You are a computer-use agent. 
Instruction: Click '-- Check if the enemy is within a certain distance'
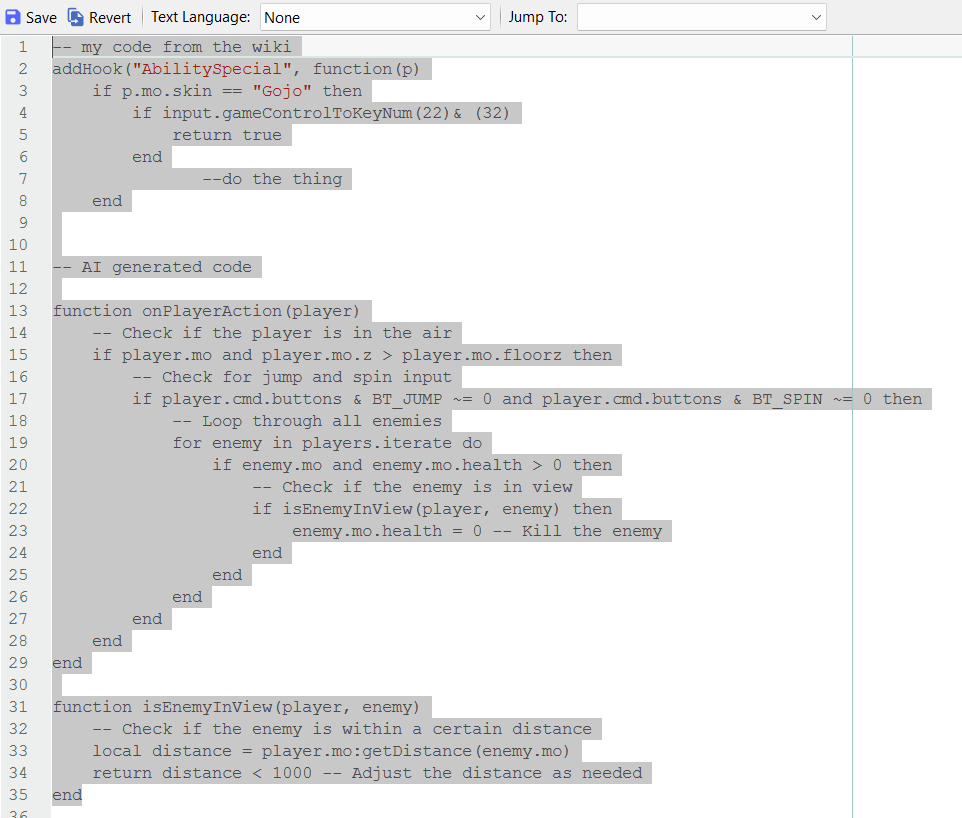342,729
